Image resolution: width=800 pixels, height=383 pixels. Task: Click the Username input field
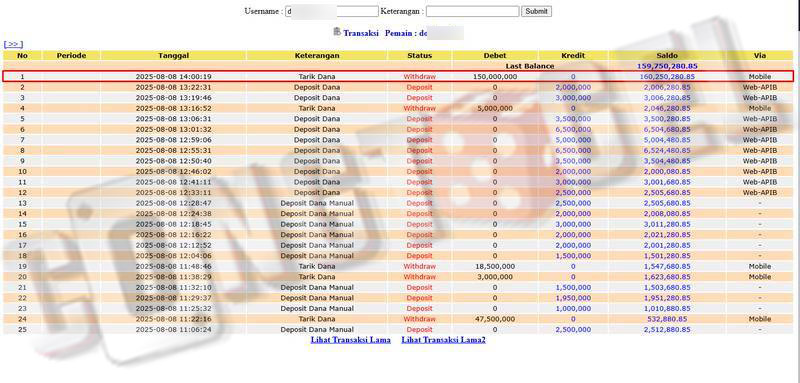[x=332, y=11]
